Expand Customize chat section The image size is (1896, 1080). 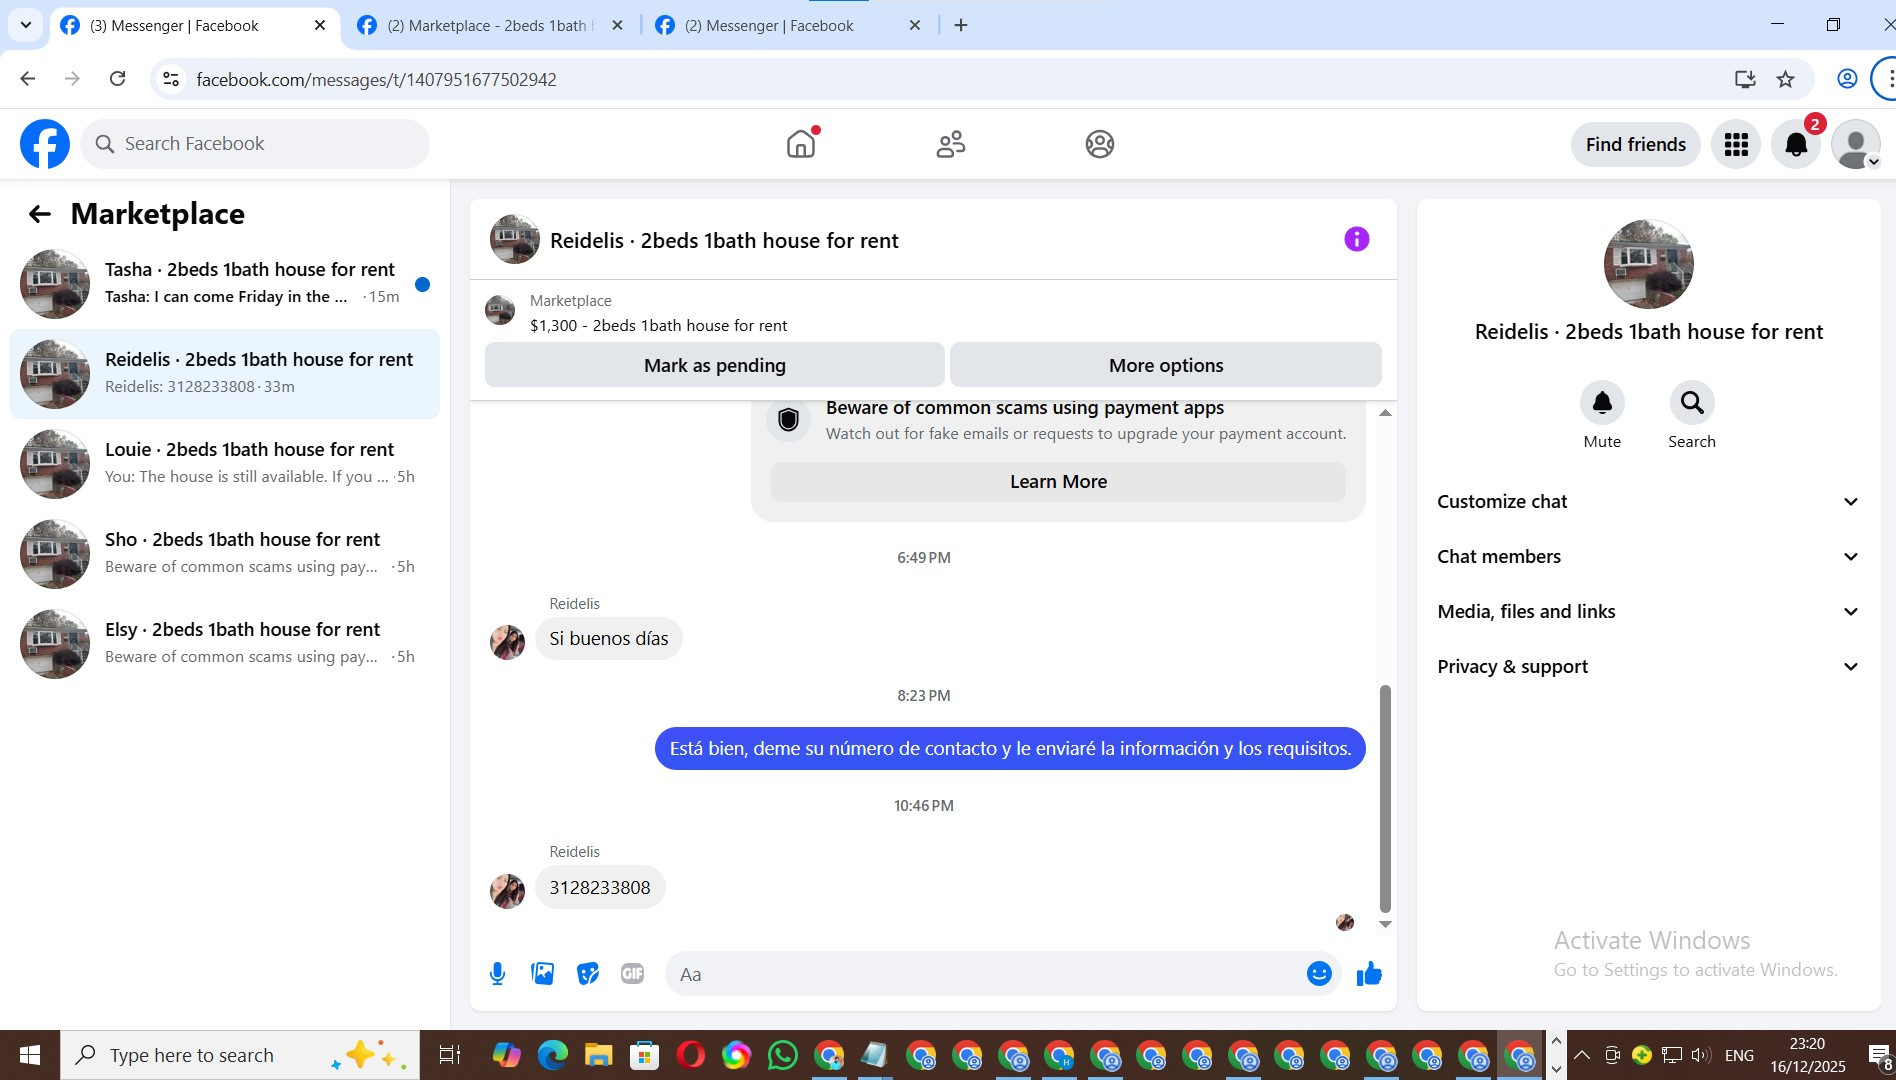[x=1649, y=502]
